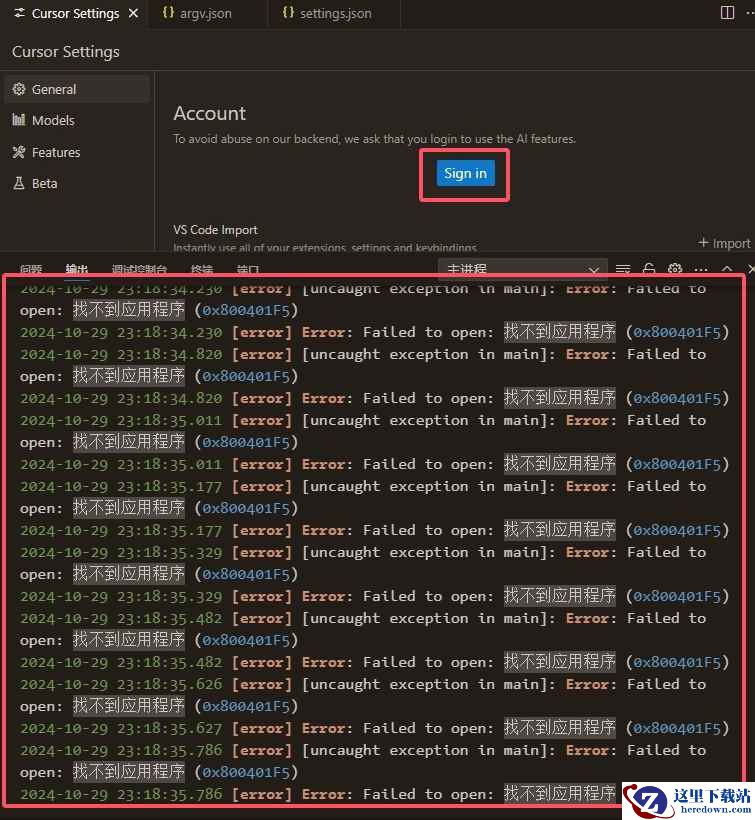Image resolution: width=755 pixels, height=820 pixels.
Task: Click the argv.json braces file icon
Action: (168, 13)
